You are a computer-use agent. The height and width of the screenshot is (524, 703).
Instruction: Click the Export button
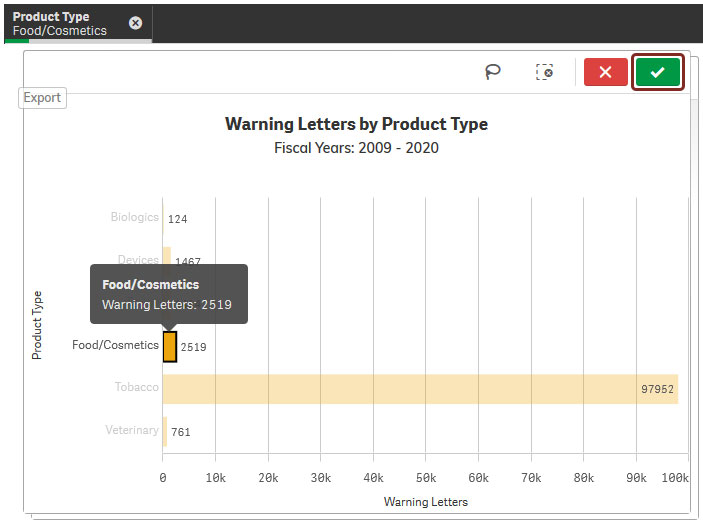coord(43,98)
